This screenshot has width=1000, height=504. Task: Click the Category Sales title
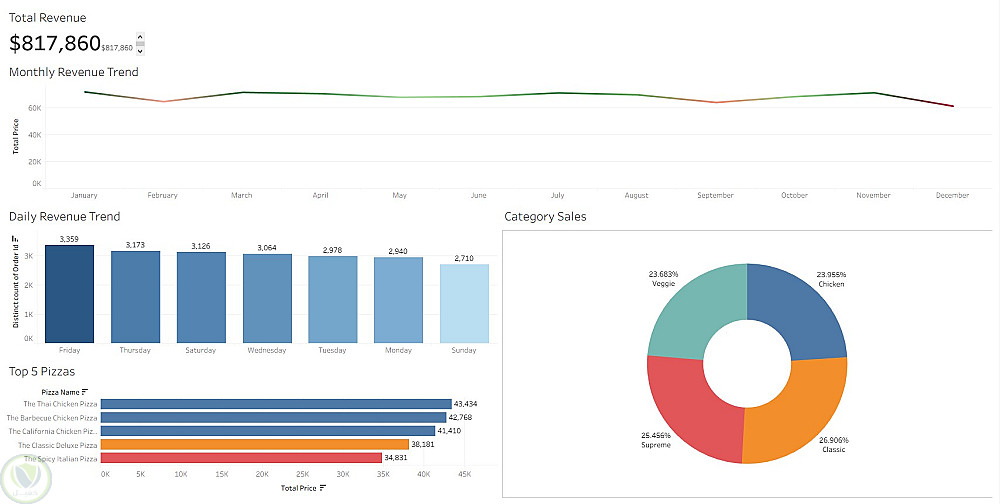coord(545,217)
